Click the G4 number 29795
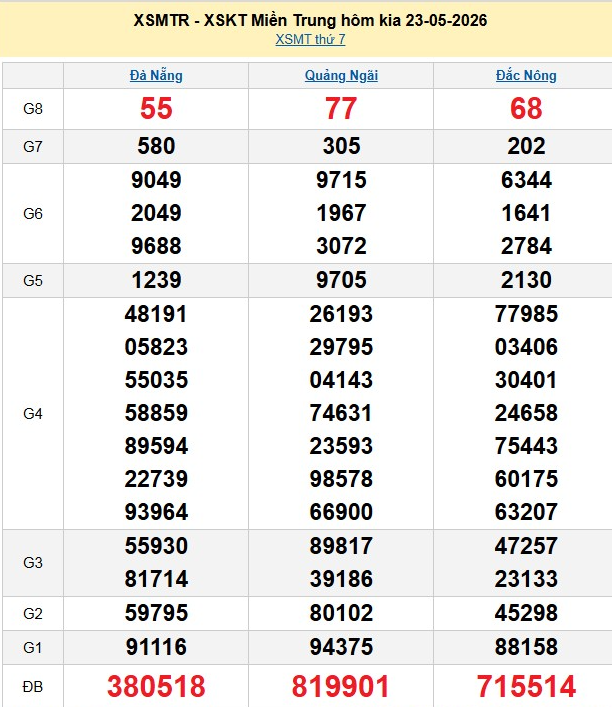Viewport: 612px width, 707px height. 341,347
